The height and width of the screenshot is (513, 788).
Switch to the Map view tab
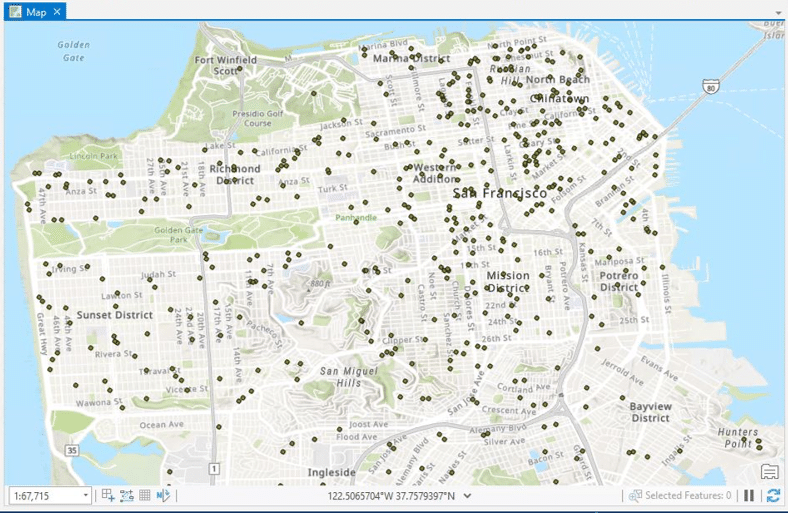35,12
